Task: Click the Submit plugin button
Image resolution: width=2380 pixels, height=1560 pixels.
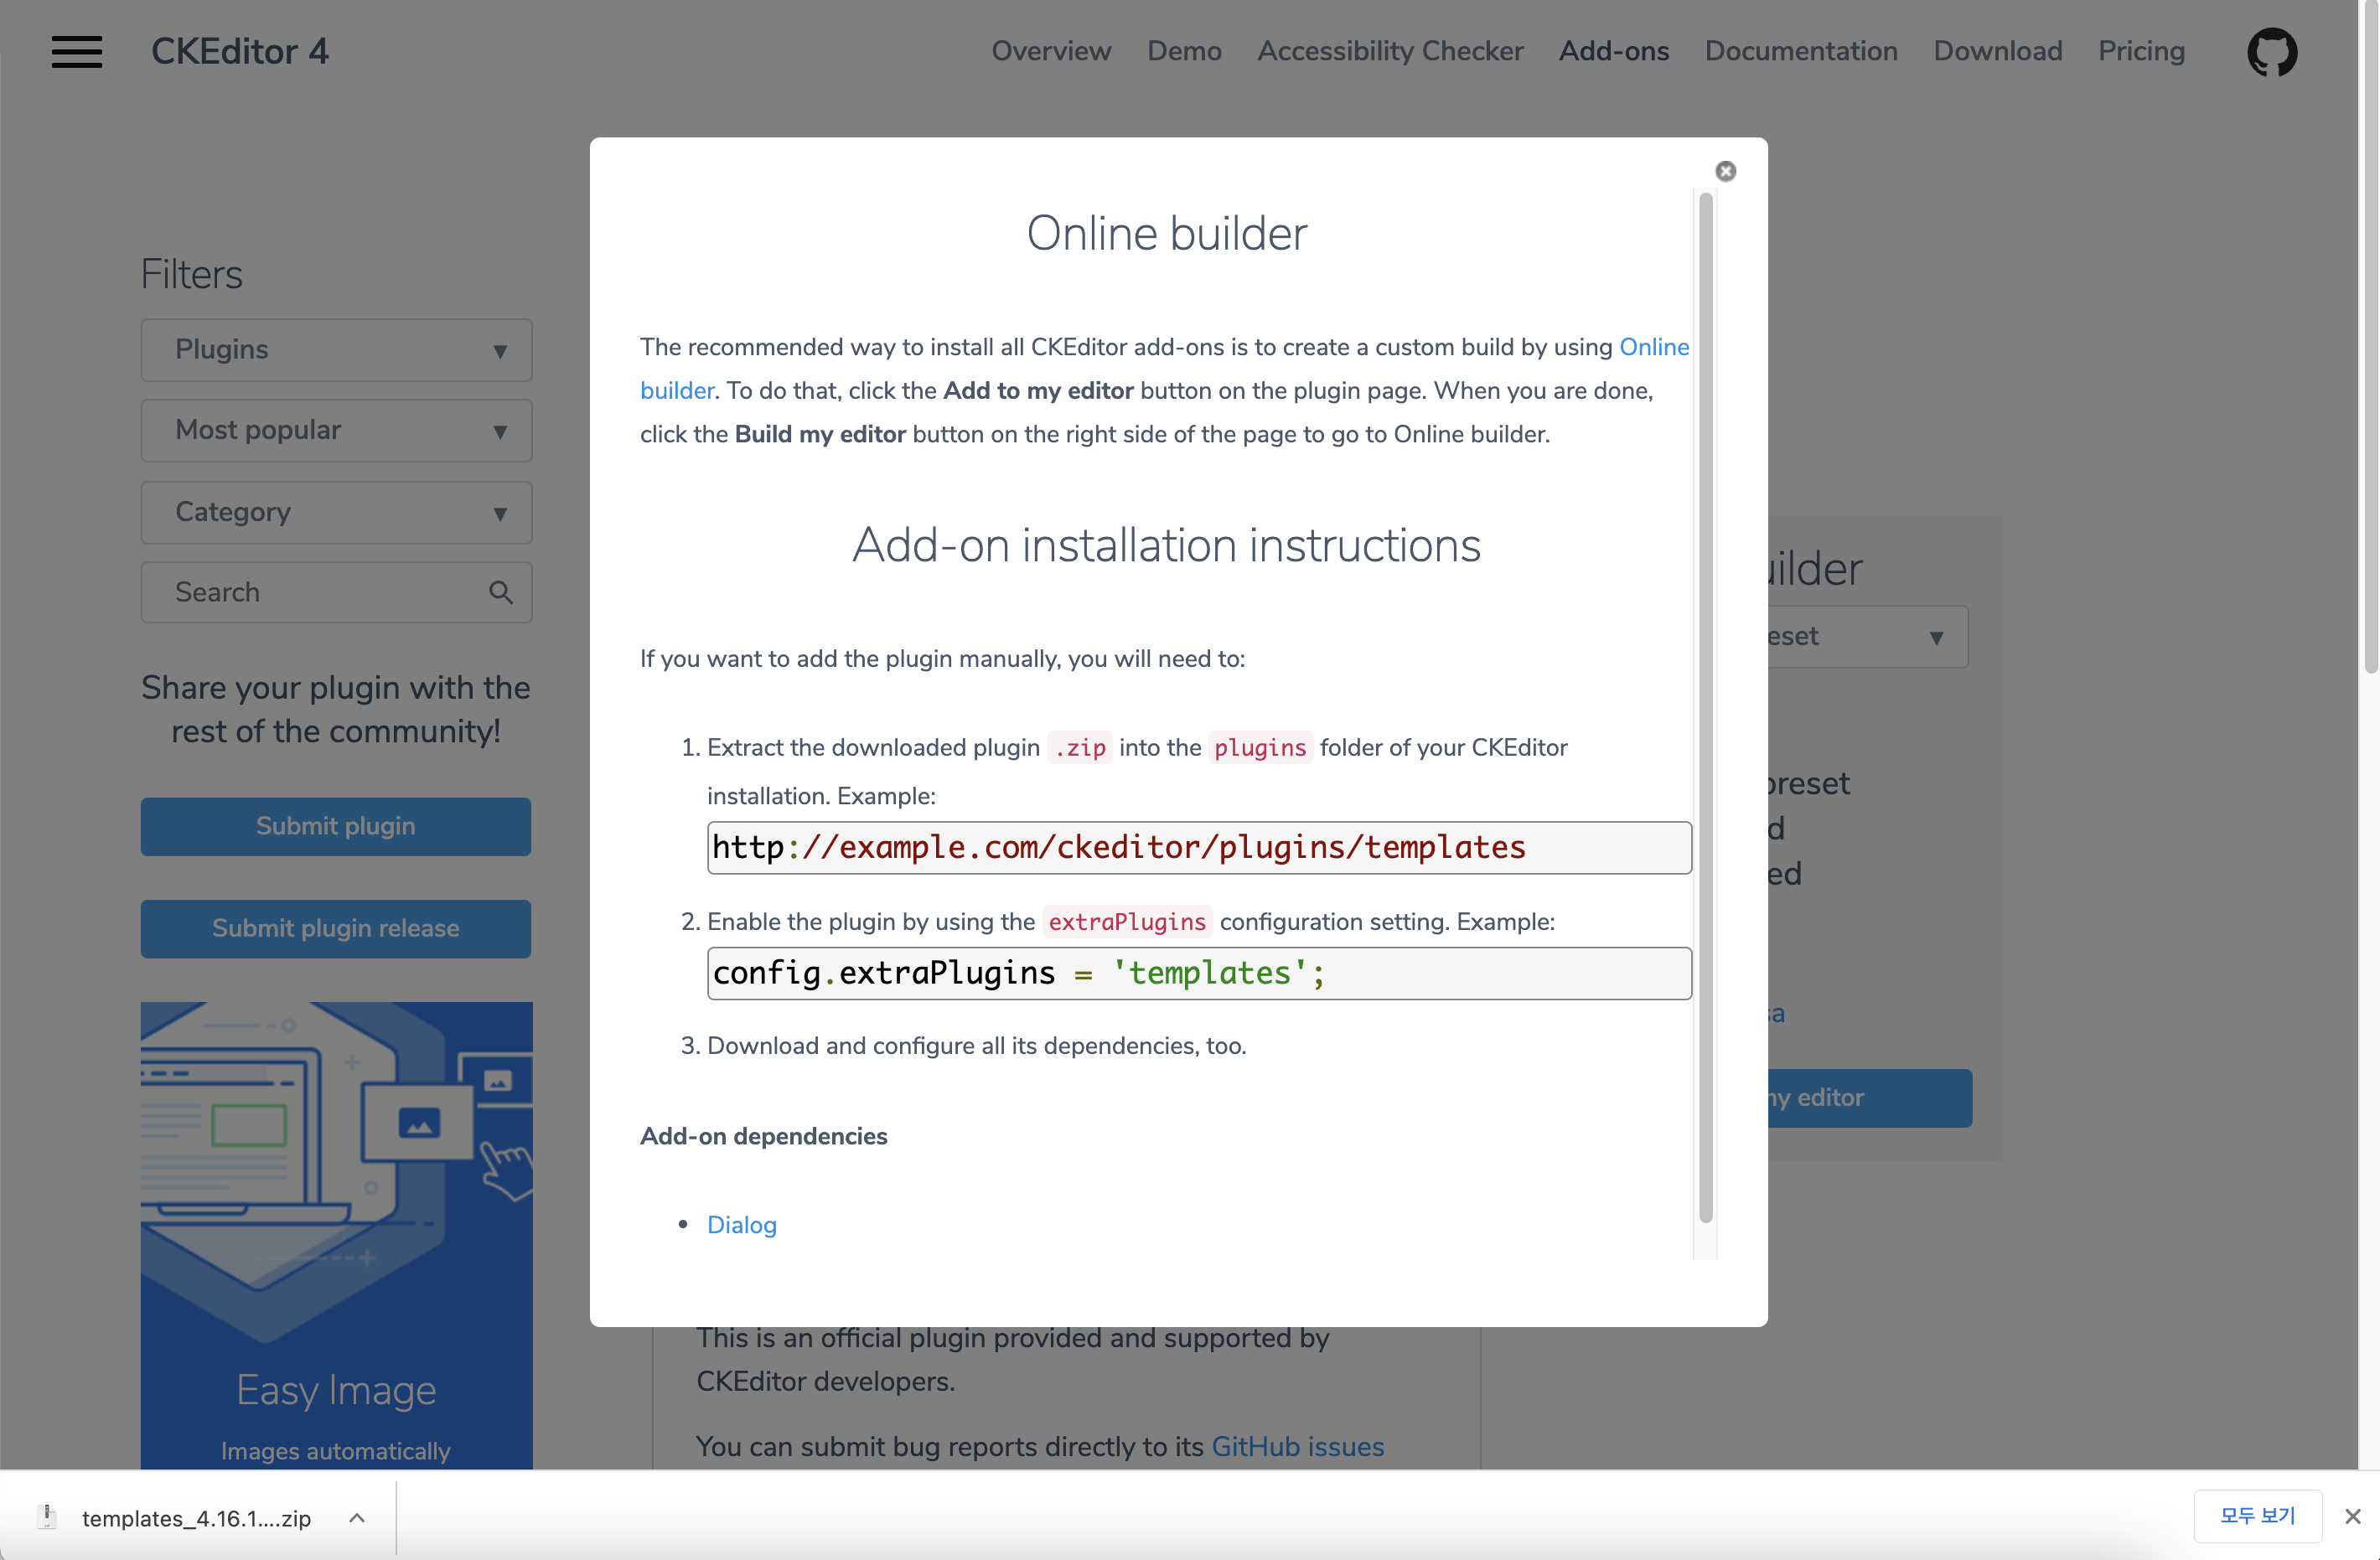Action: [336, 826]
